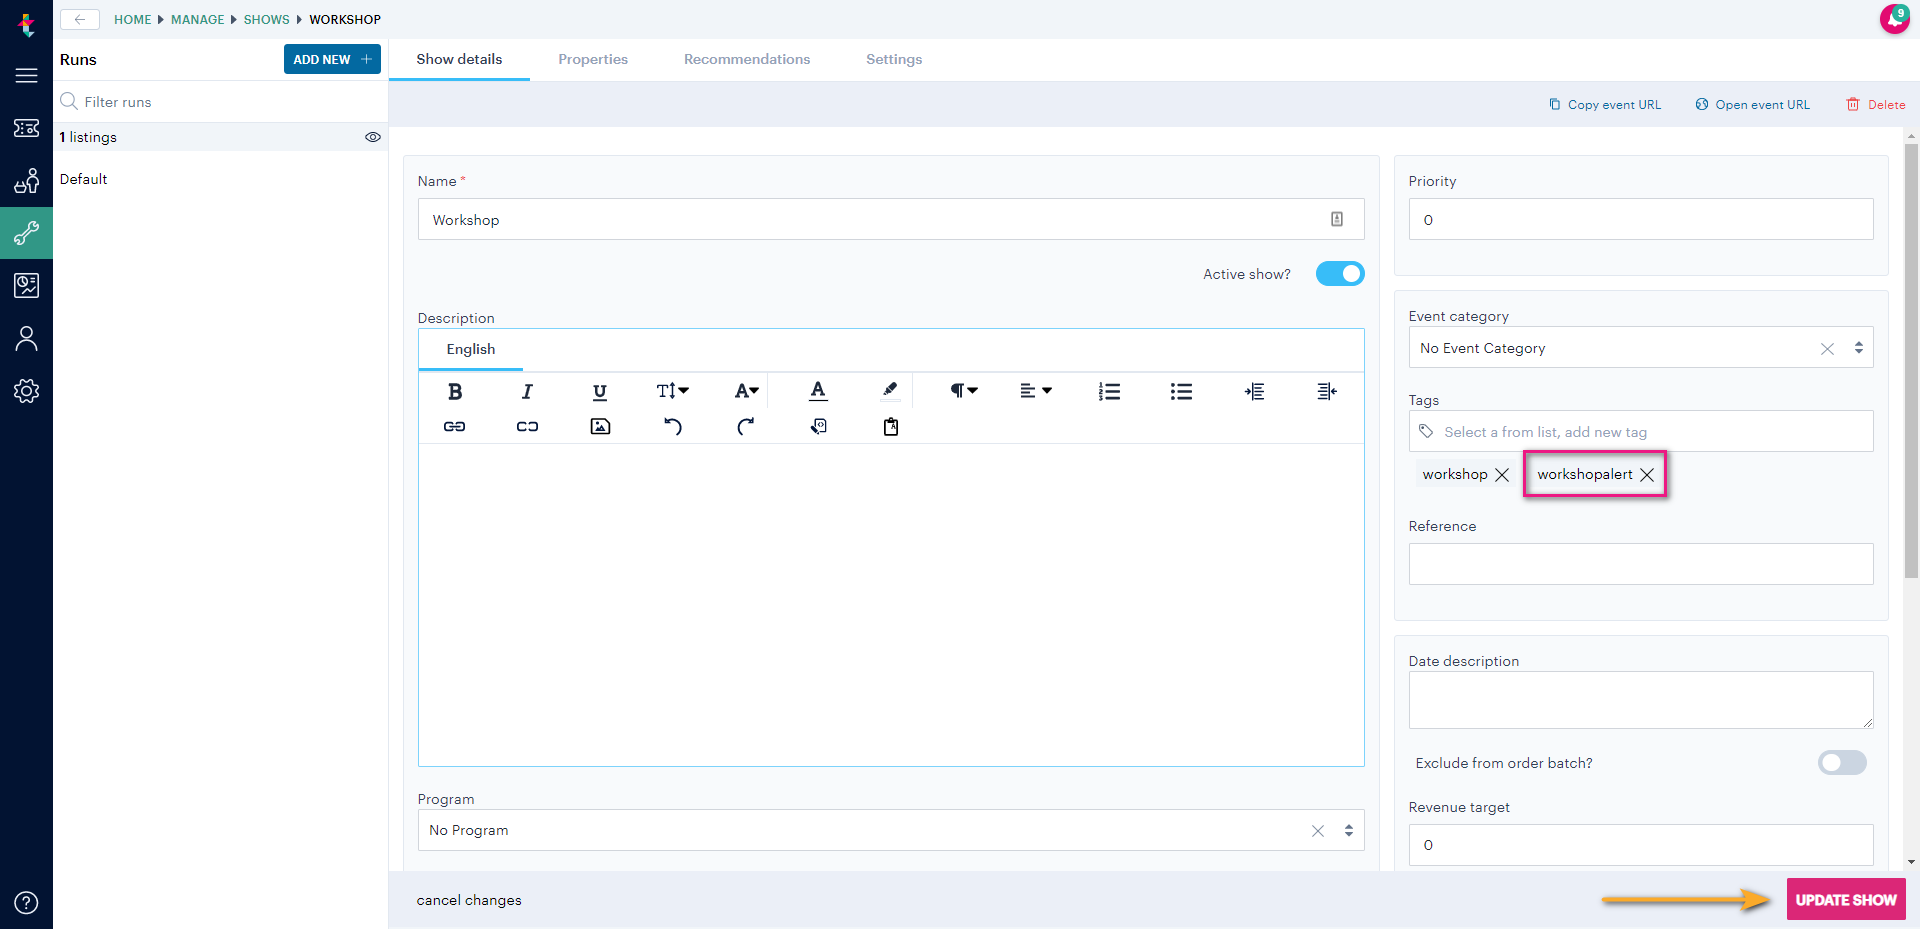
Task: Undo the last editor change
Action: coord(673,426)
